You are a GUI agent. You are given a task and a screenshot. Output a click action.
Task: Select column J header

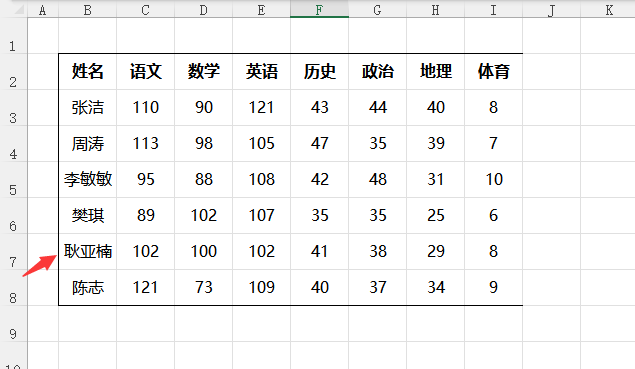(551, 10)
